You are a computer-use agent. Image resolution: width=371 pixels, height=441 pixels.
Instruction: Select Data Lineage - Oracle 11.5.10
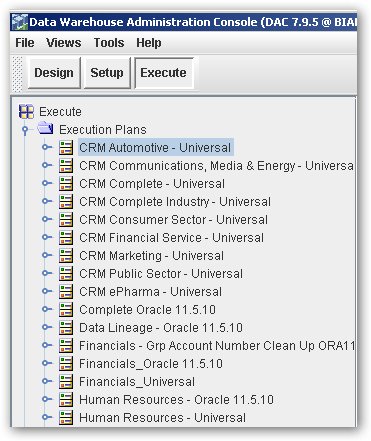(x=161, y=327)
